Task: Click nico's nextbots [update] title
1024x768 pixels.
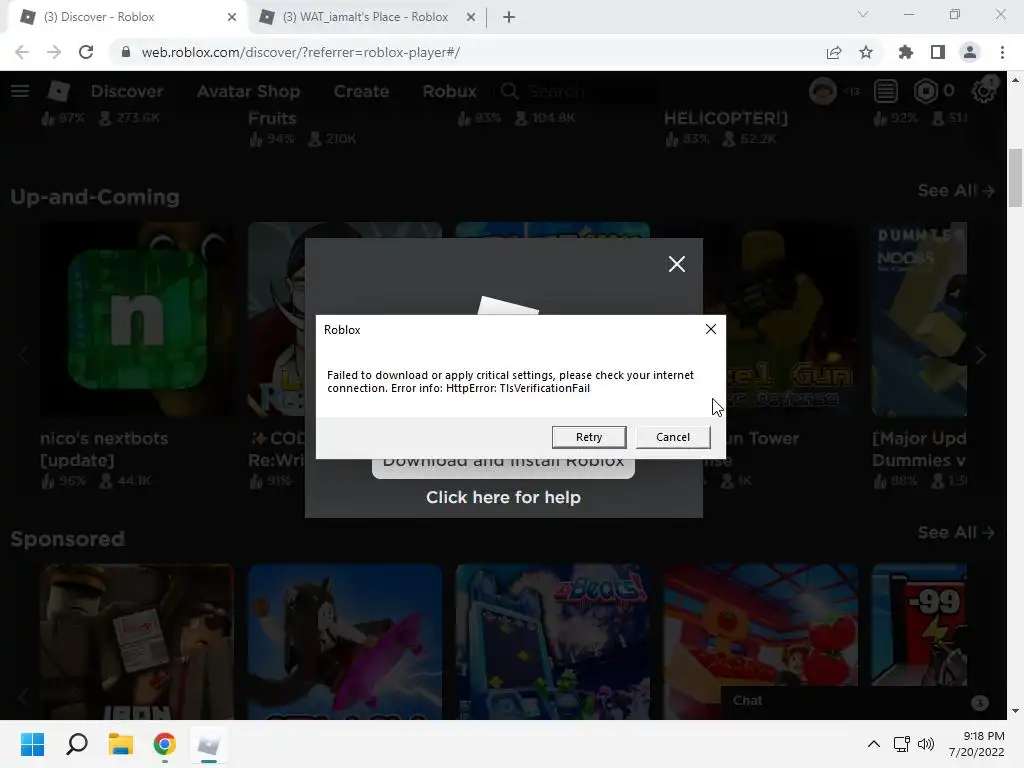Action: [x=104, y=449]
